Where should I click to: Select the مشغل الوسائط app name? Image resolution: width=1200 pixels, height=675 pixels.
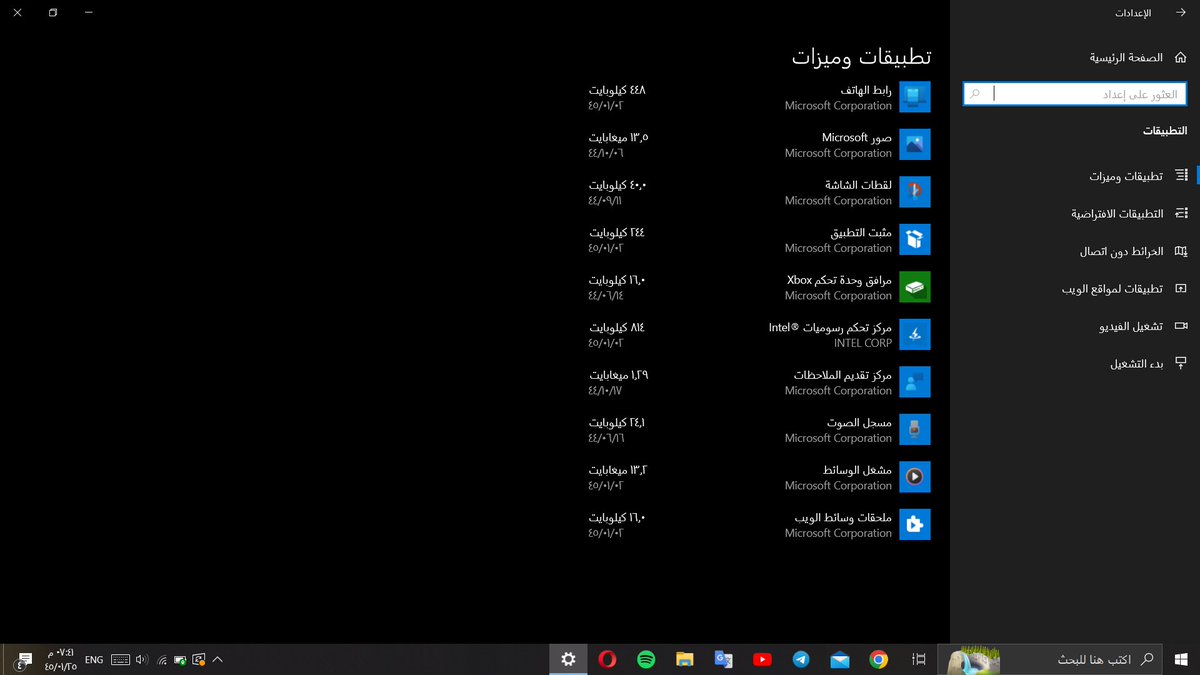[x=858, y=470]
